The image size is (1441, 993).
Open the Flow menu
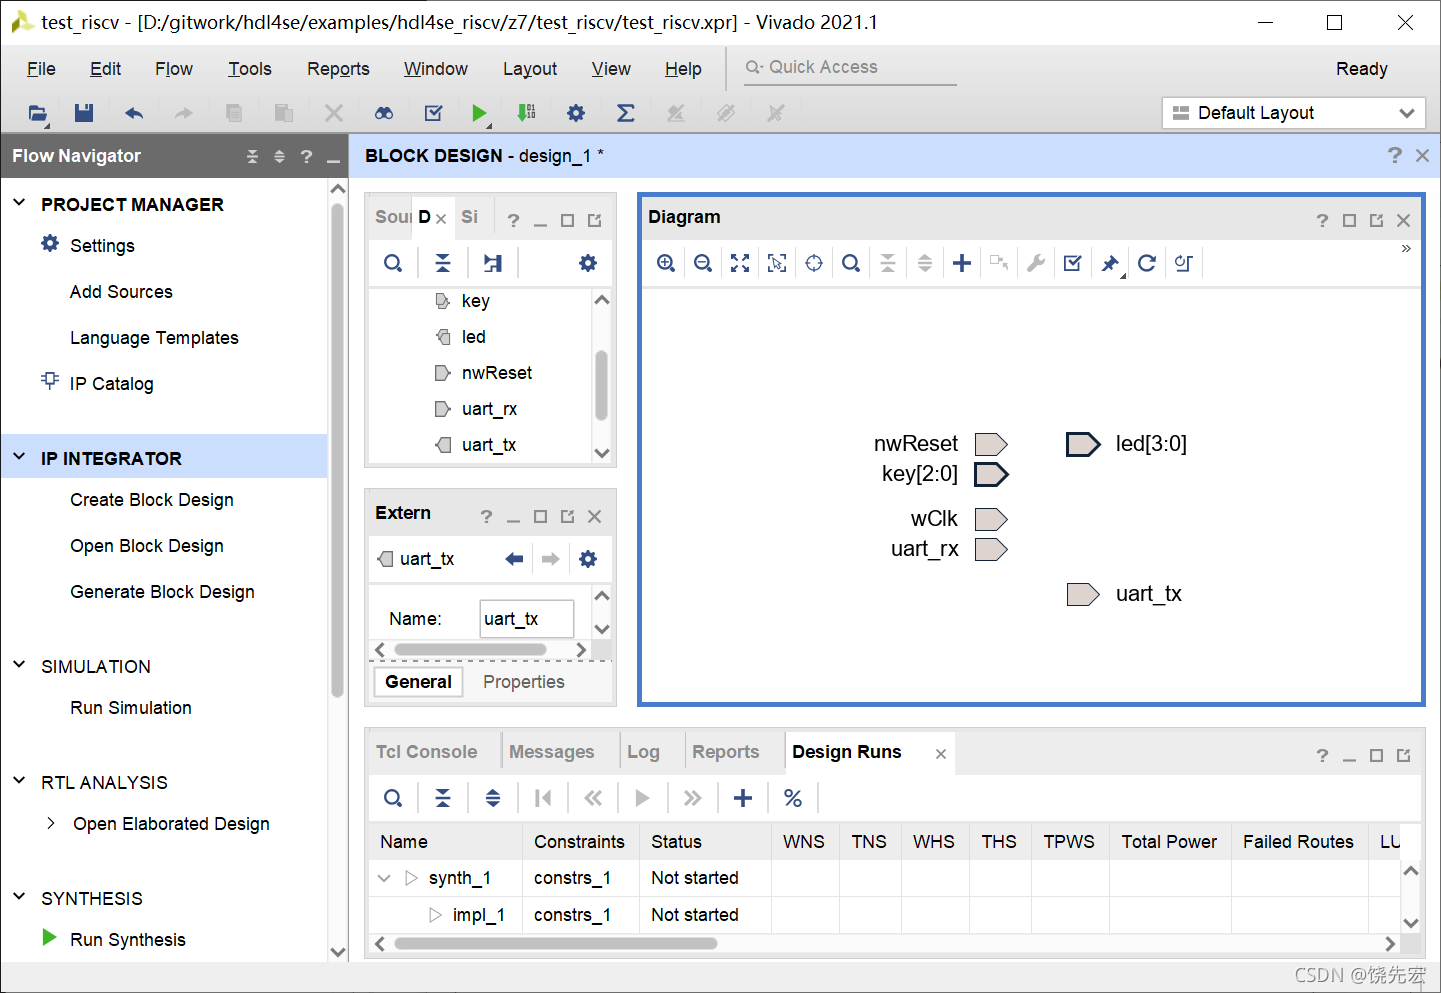click(174, 69)
